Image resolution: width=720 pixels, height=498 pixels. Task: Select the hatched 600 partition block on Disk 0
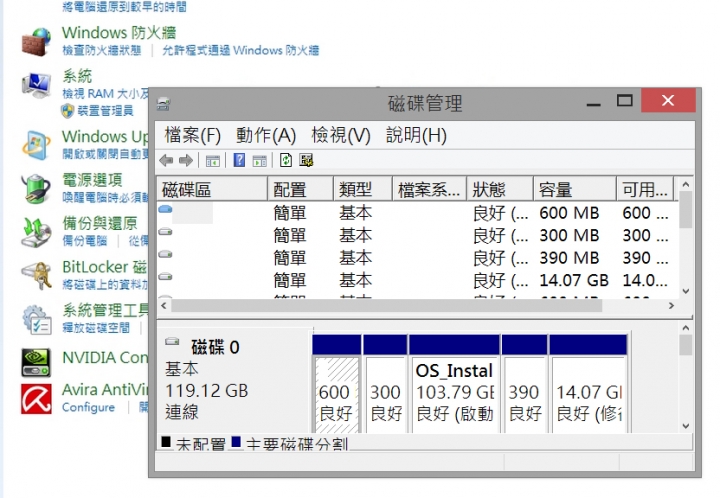(x=337, y=384)
